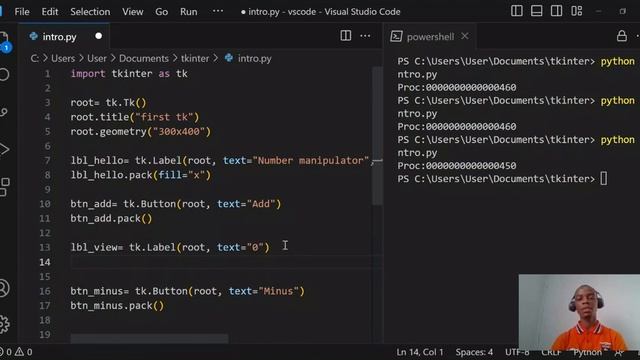Toggle the secondary side bar layout icon
The height and width of the screenshot is (360, 640).
coord(556,11)
